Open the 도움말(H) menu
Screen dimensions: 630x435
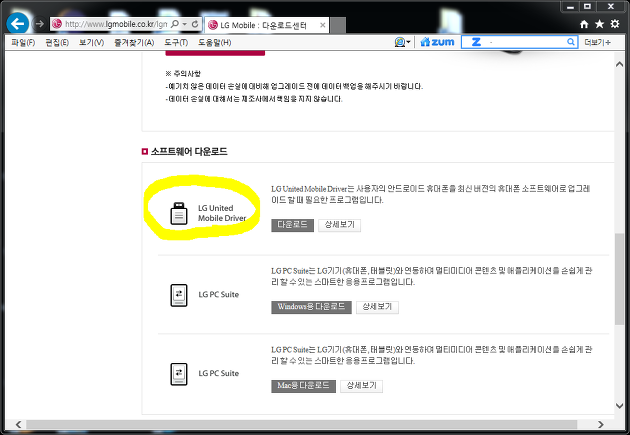click(x=215, y=43)
